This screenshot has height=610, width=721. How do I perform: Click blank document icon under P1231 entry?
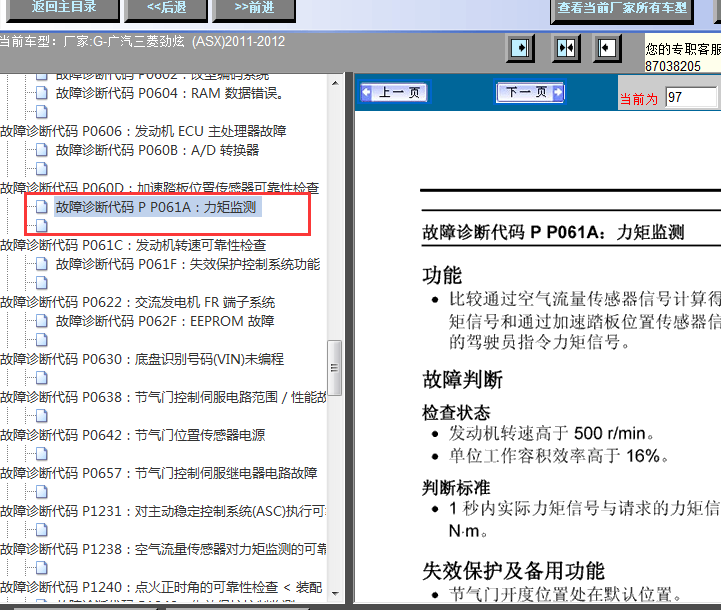tap(42, 530)
